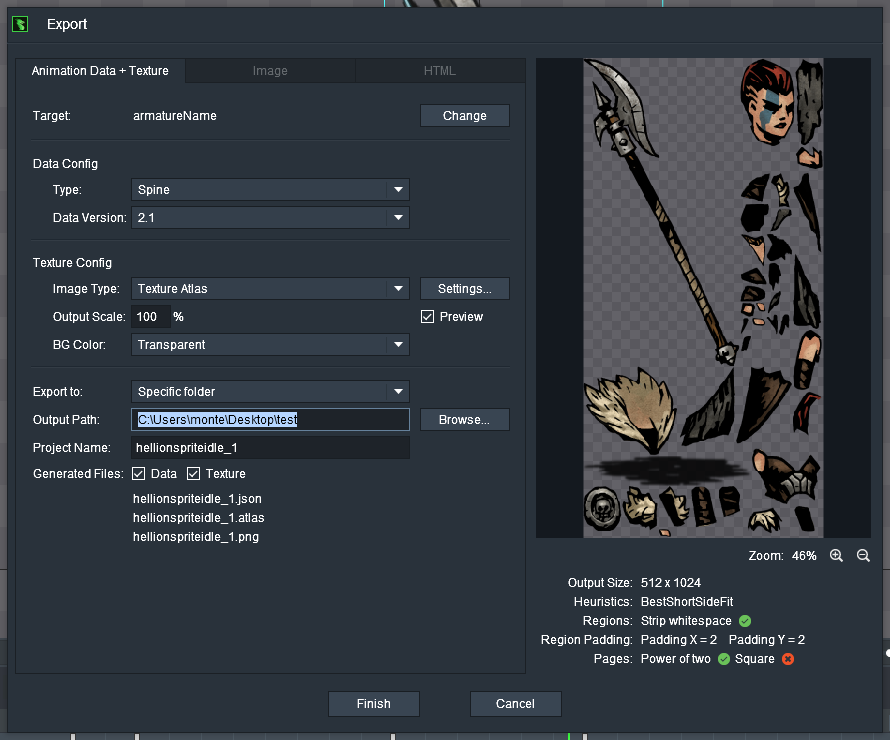Click red cross icon beside Square
The height and width of the screenshot is (740, 890).
point(788,659)
